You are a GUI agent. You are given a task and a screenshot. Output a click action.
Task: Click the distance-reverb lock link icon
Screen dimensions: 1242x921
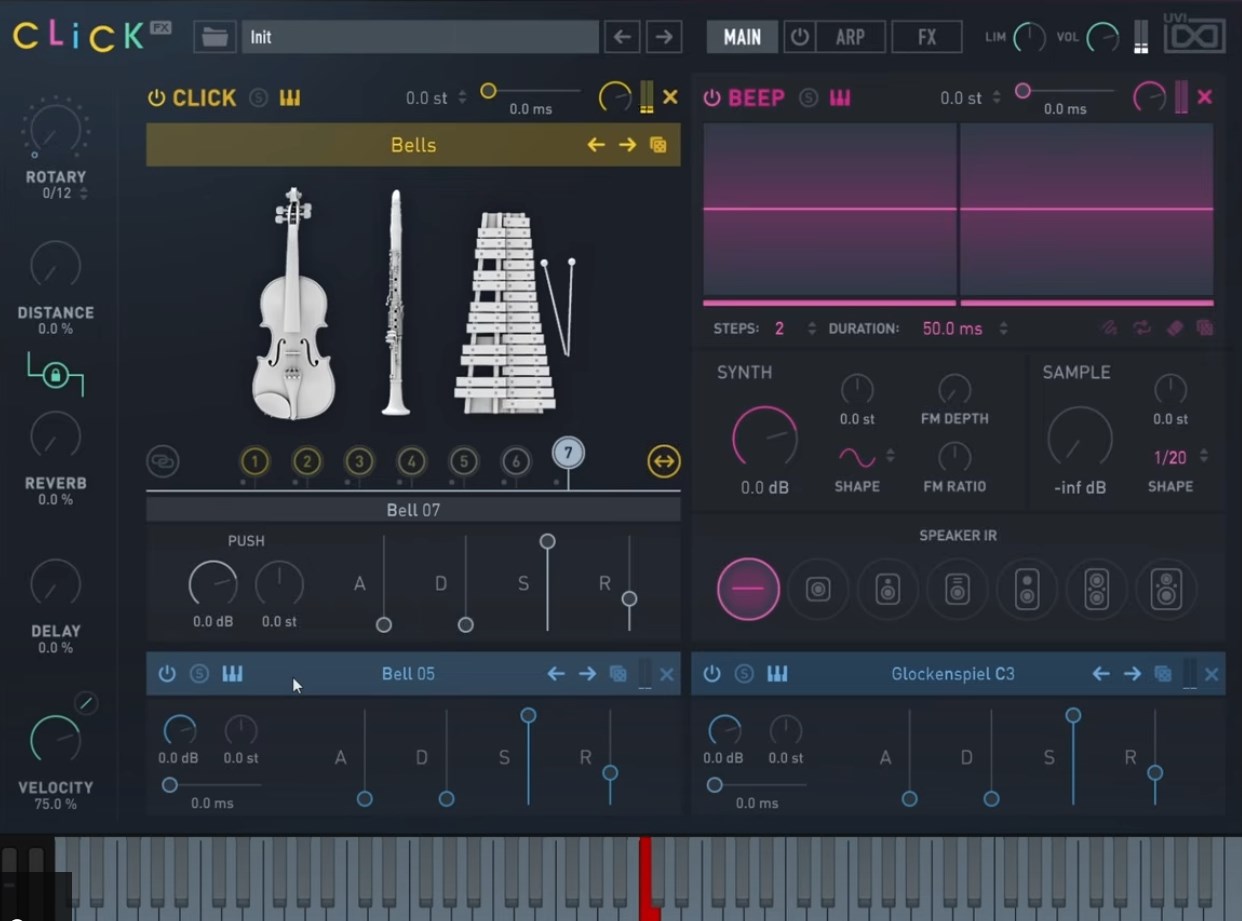[x=55, y=376]
